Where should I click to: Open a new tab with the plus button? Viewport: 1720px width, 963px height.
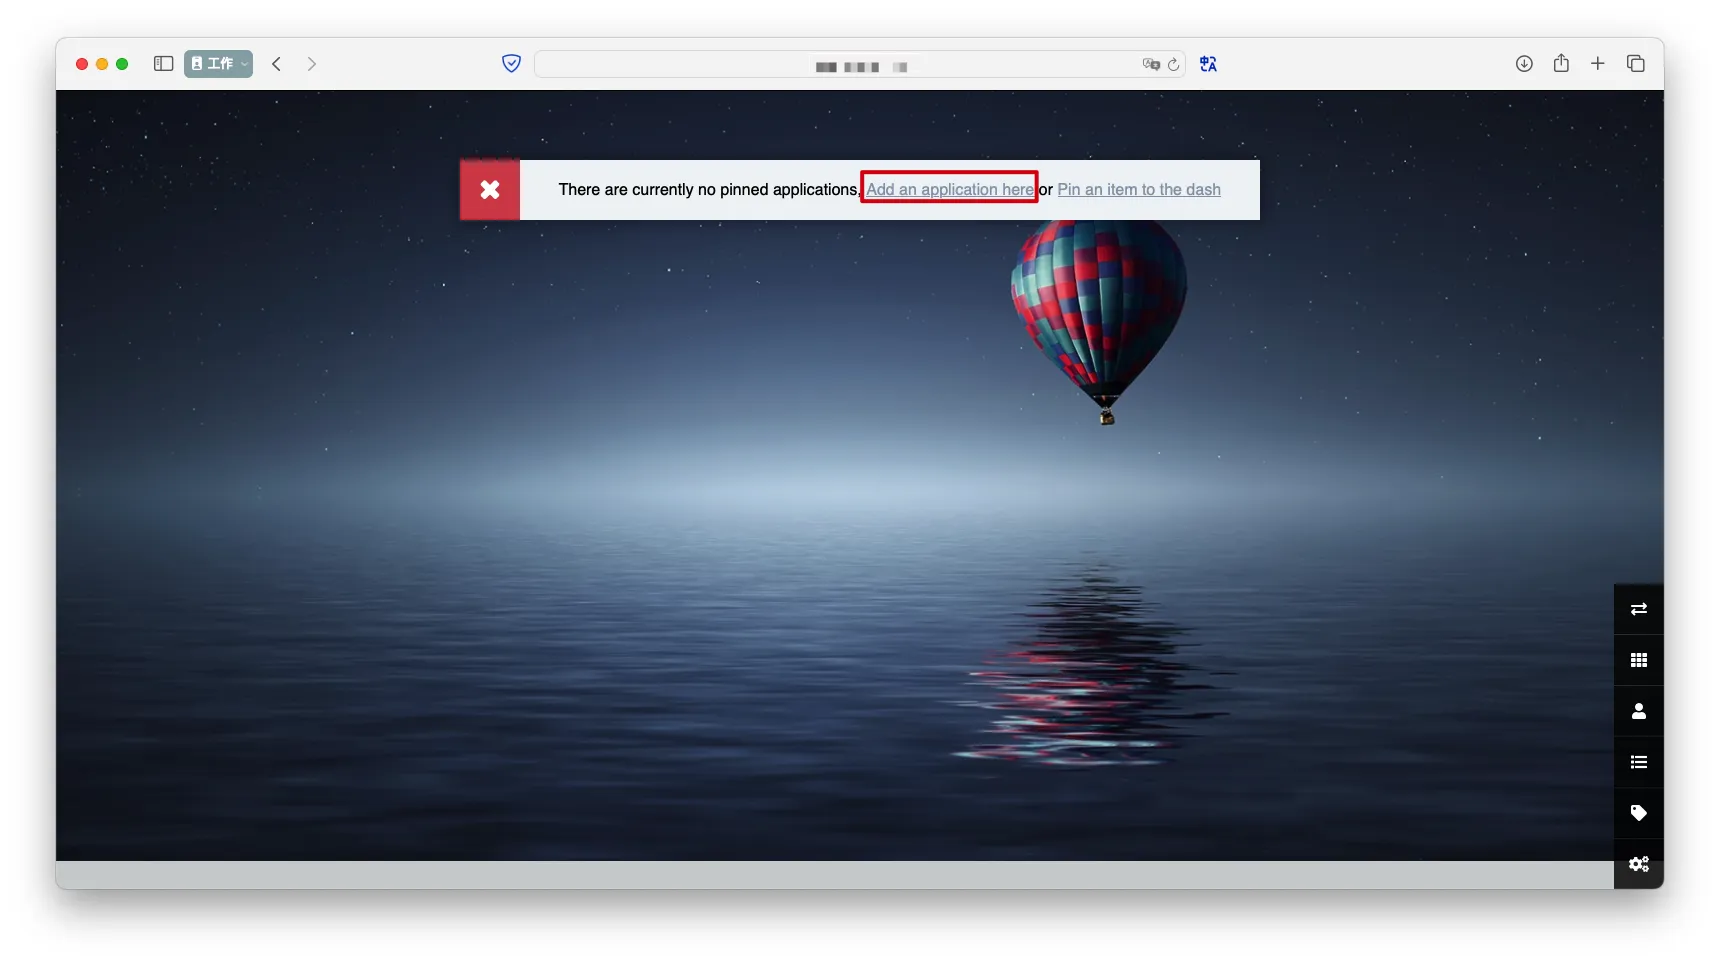(1598, 64)
